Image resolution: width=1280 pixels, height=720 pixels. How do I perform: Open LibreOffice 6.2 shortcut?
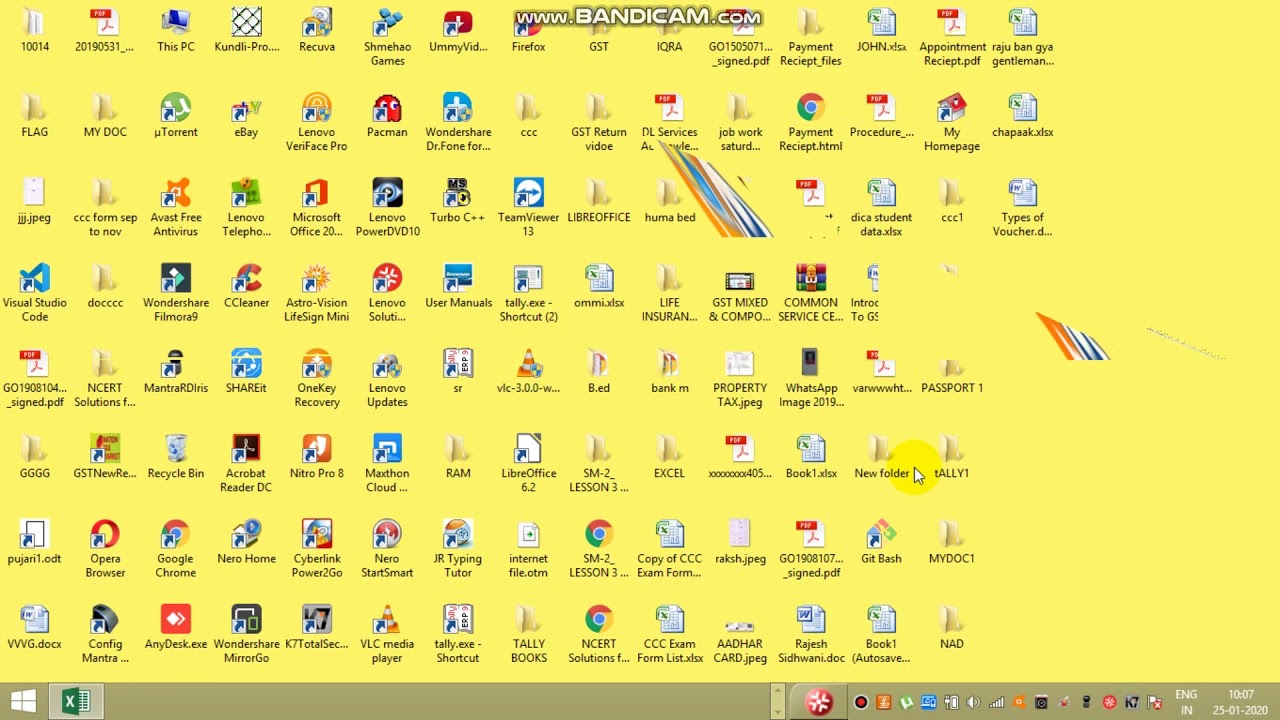(x=528, y=464)
